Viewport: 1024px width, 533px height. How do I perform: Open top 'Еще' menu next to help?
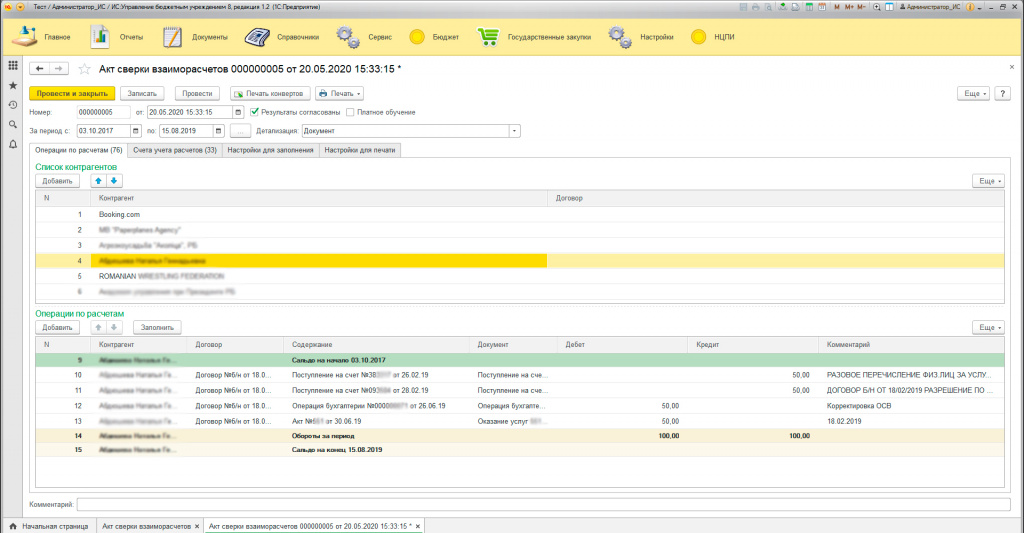973,93
